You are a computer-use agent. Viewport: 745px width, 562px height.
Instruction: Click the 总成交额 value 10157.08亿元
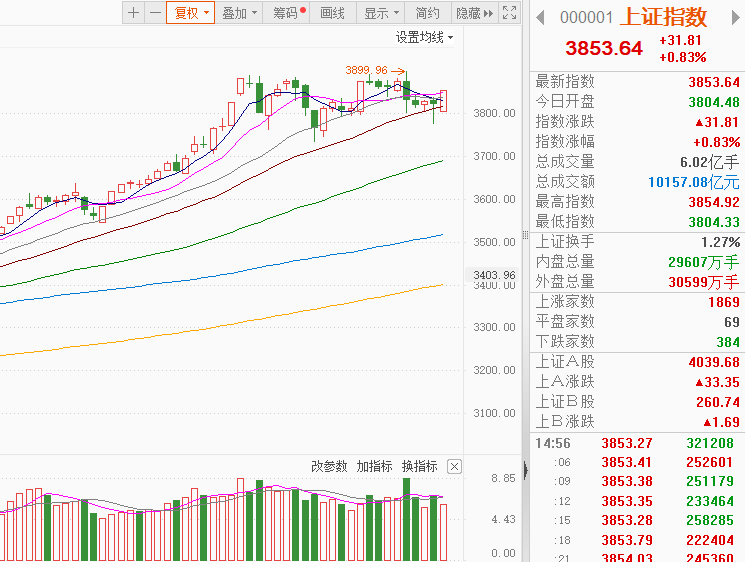coord(694,182)
